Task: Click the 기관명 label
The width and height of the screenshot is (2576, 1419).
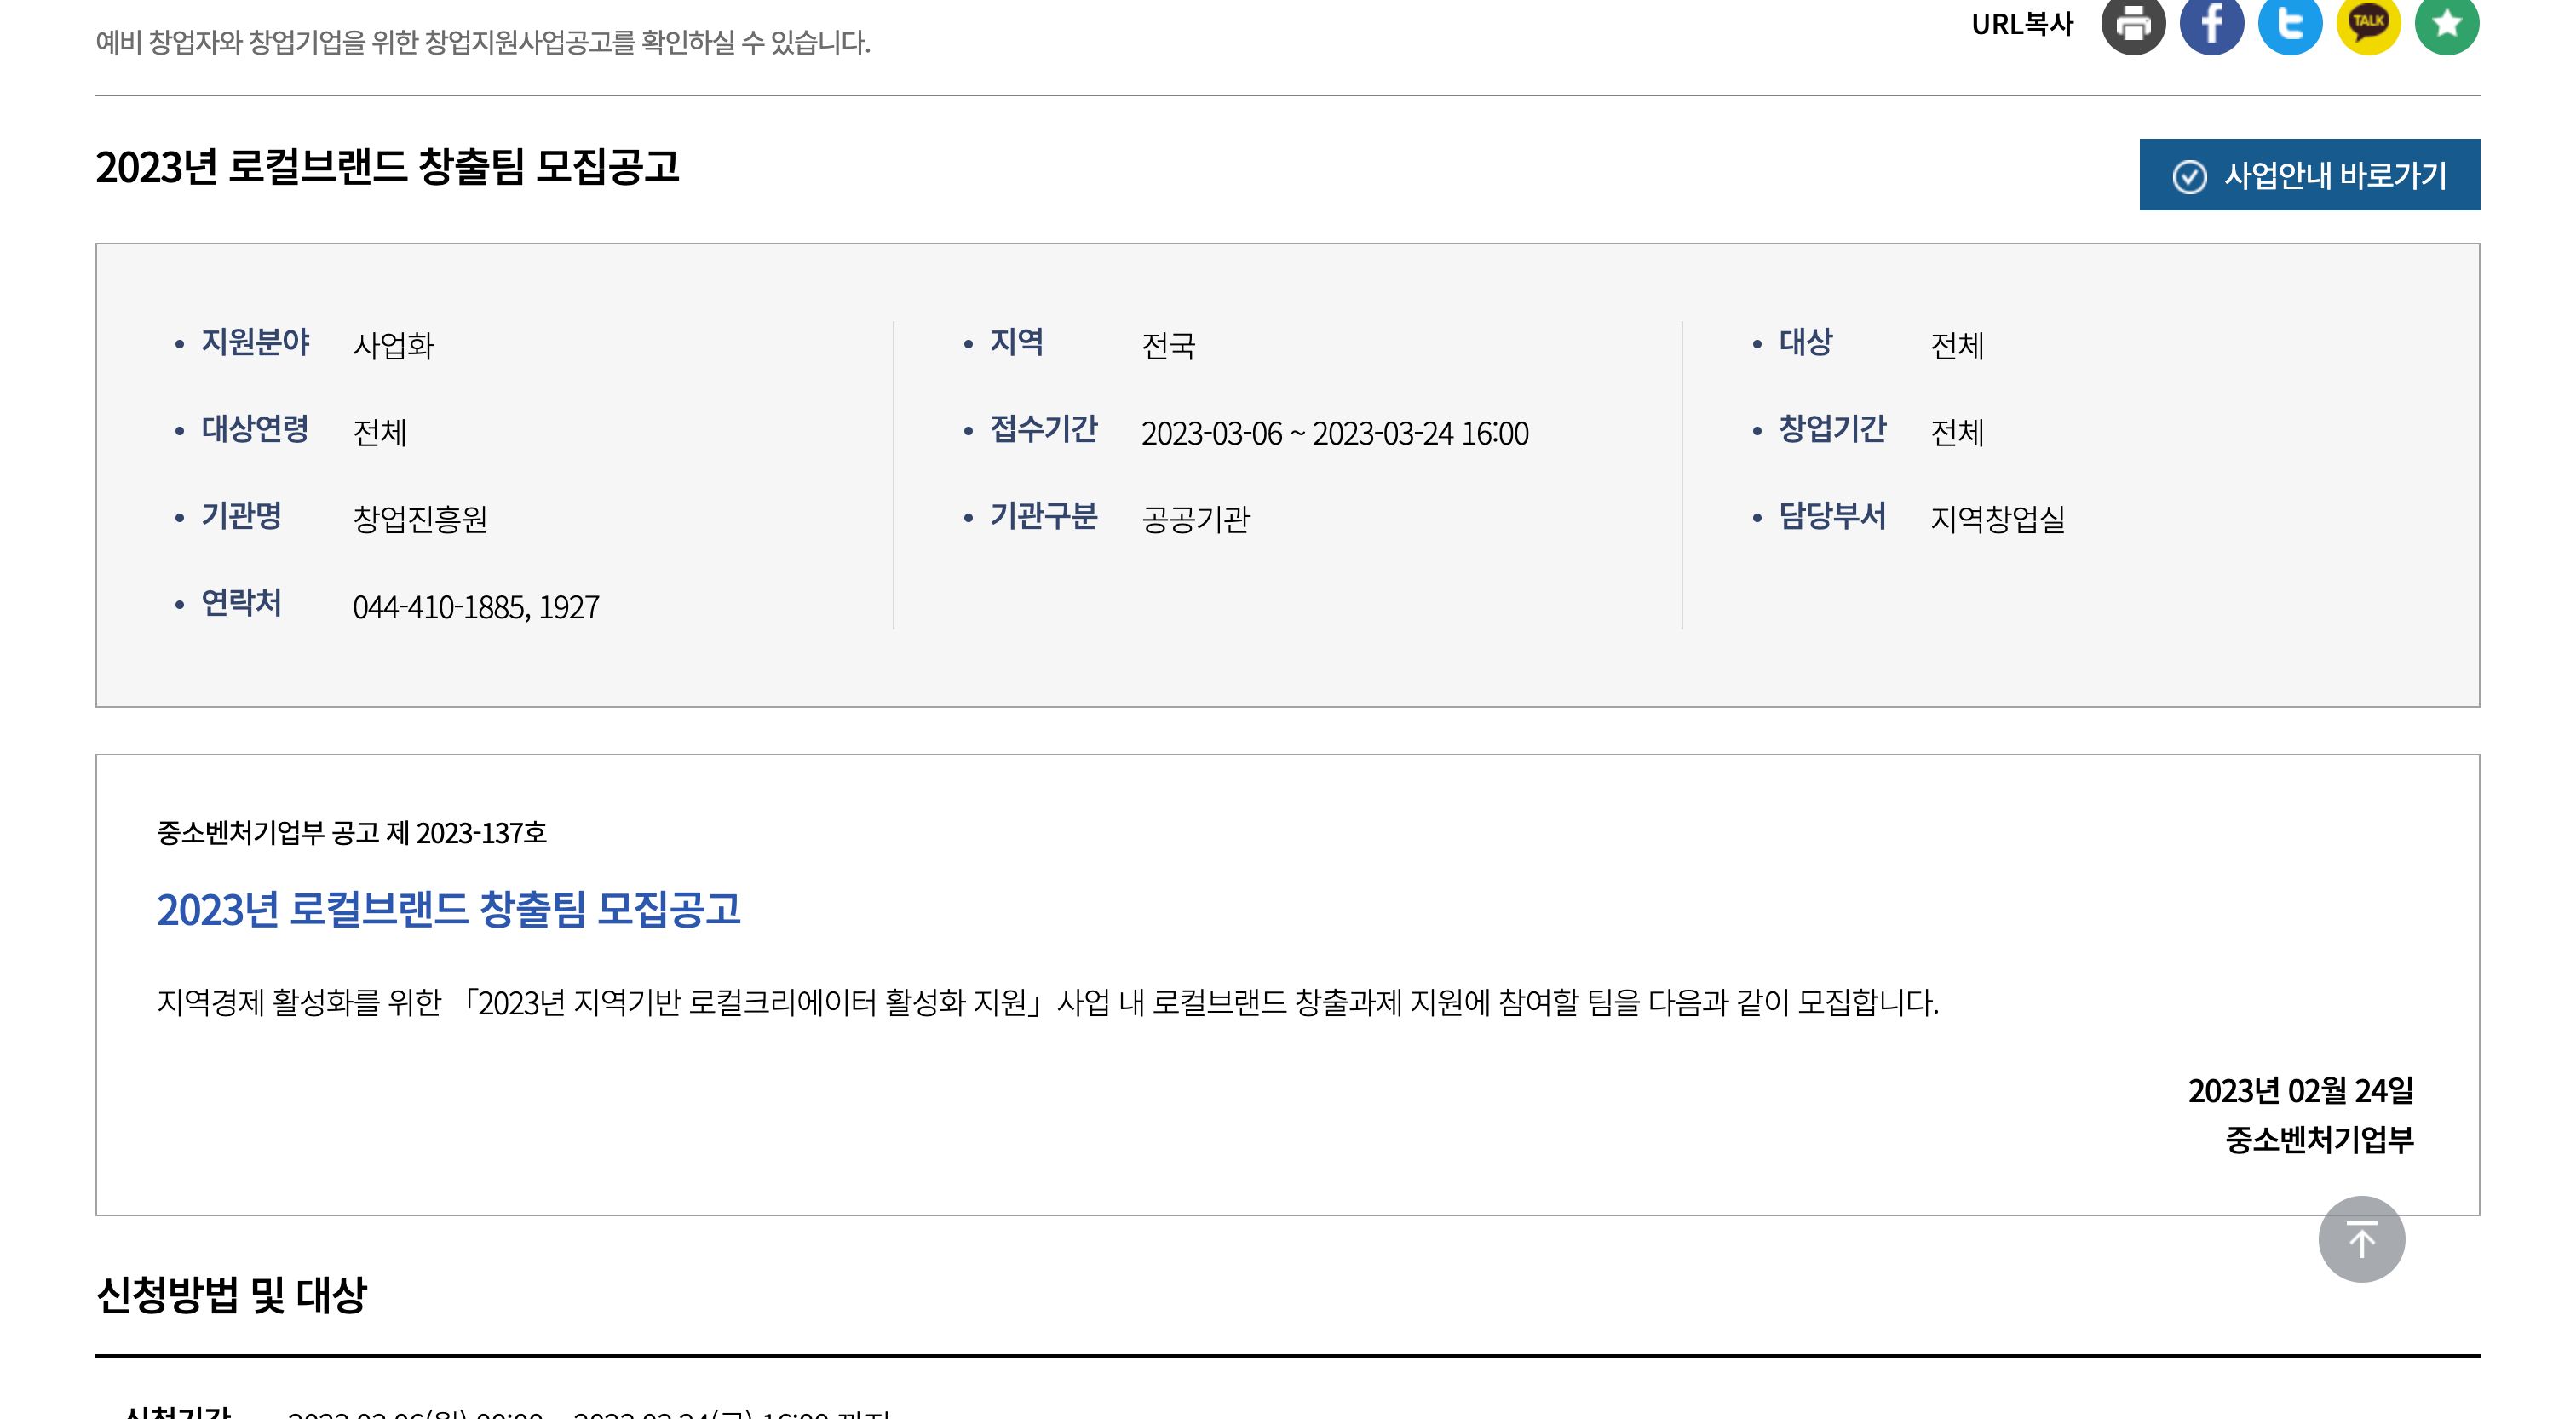Action: 241,516
